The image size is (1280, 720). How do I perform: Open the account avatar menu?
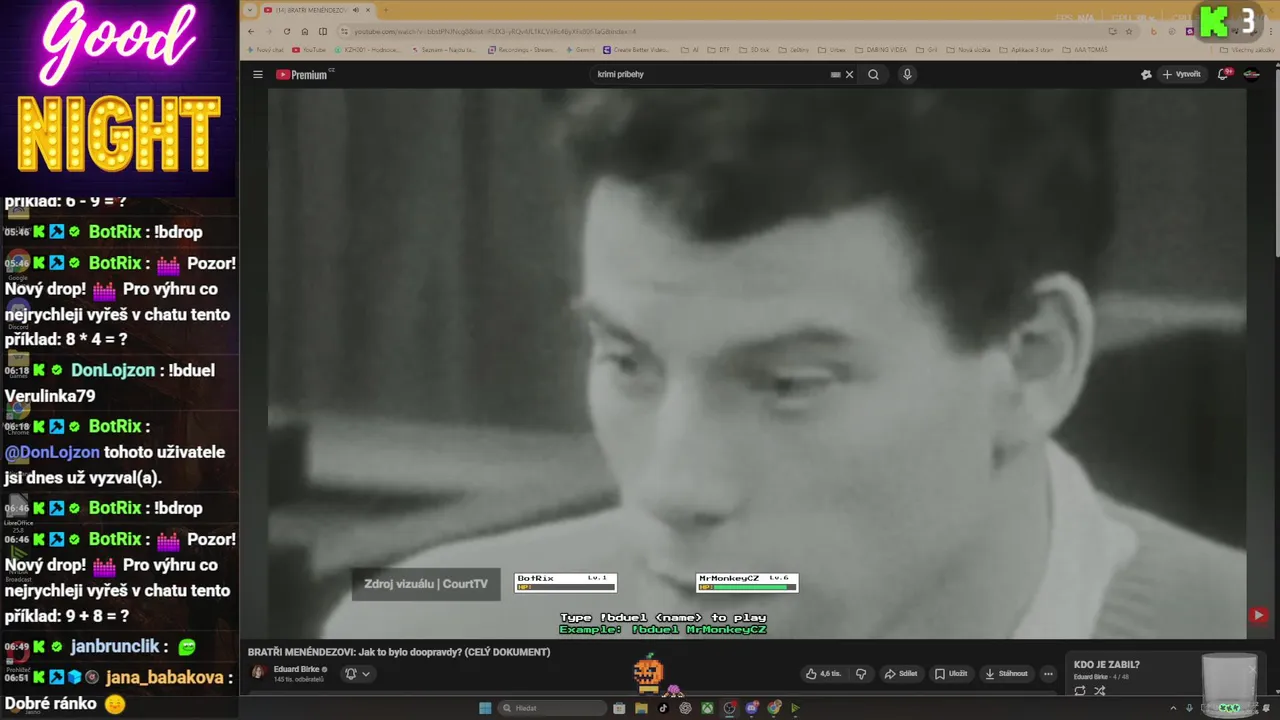pyautogui.click(x=1251, y=74)
